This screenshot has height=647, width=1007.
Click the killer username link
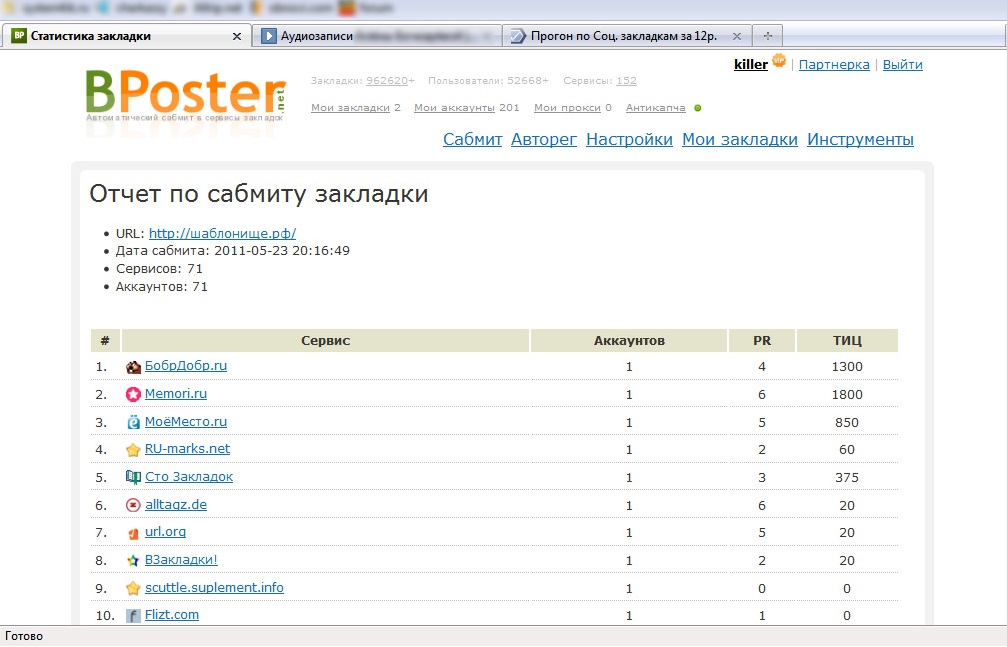coord(751,64)
